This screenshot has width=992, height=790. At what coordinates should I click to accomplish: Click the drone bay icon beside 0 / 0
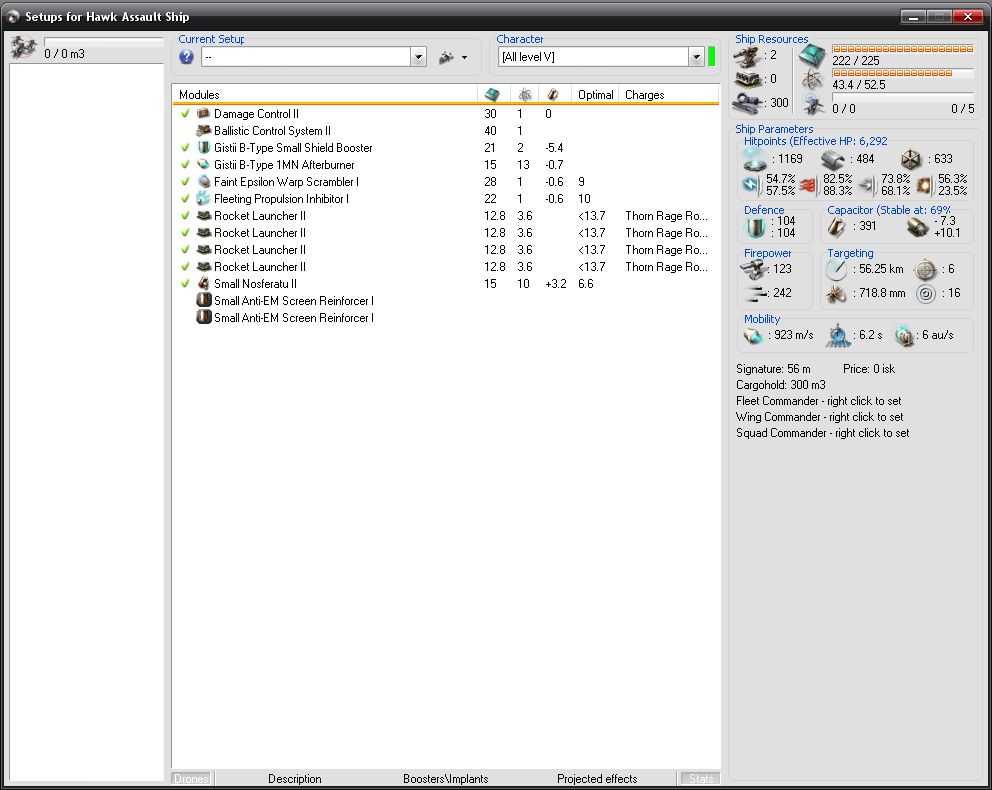813,104
